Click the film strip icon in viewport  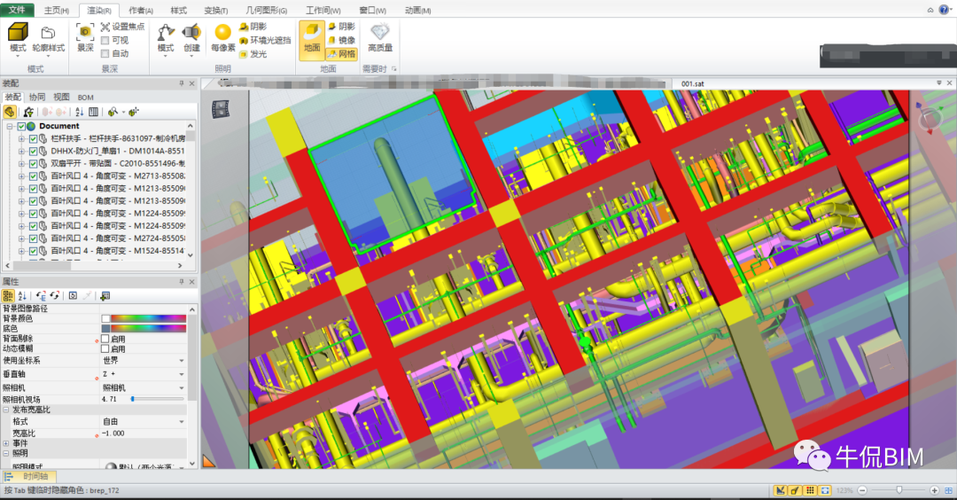pos(220,109)
